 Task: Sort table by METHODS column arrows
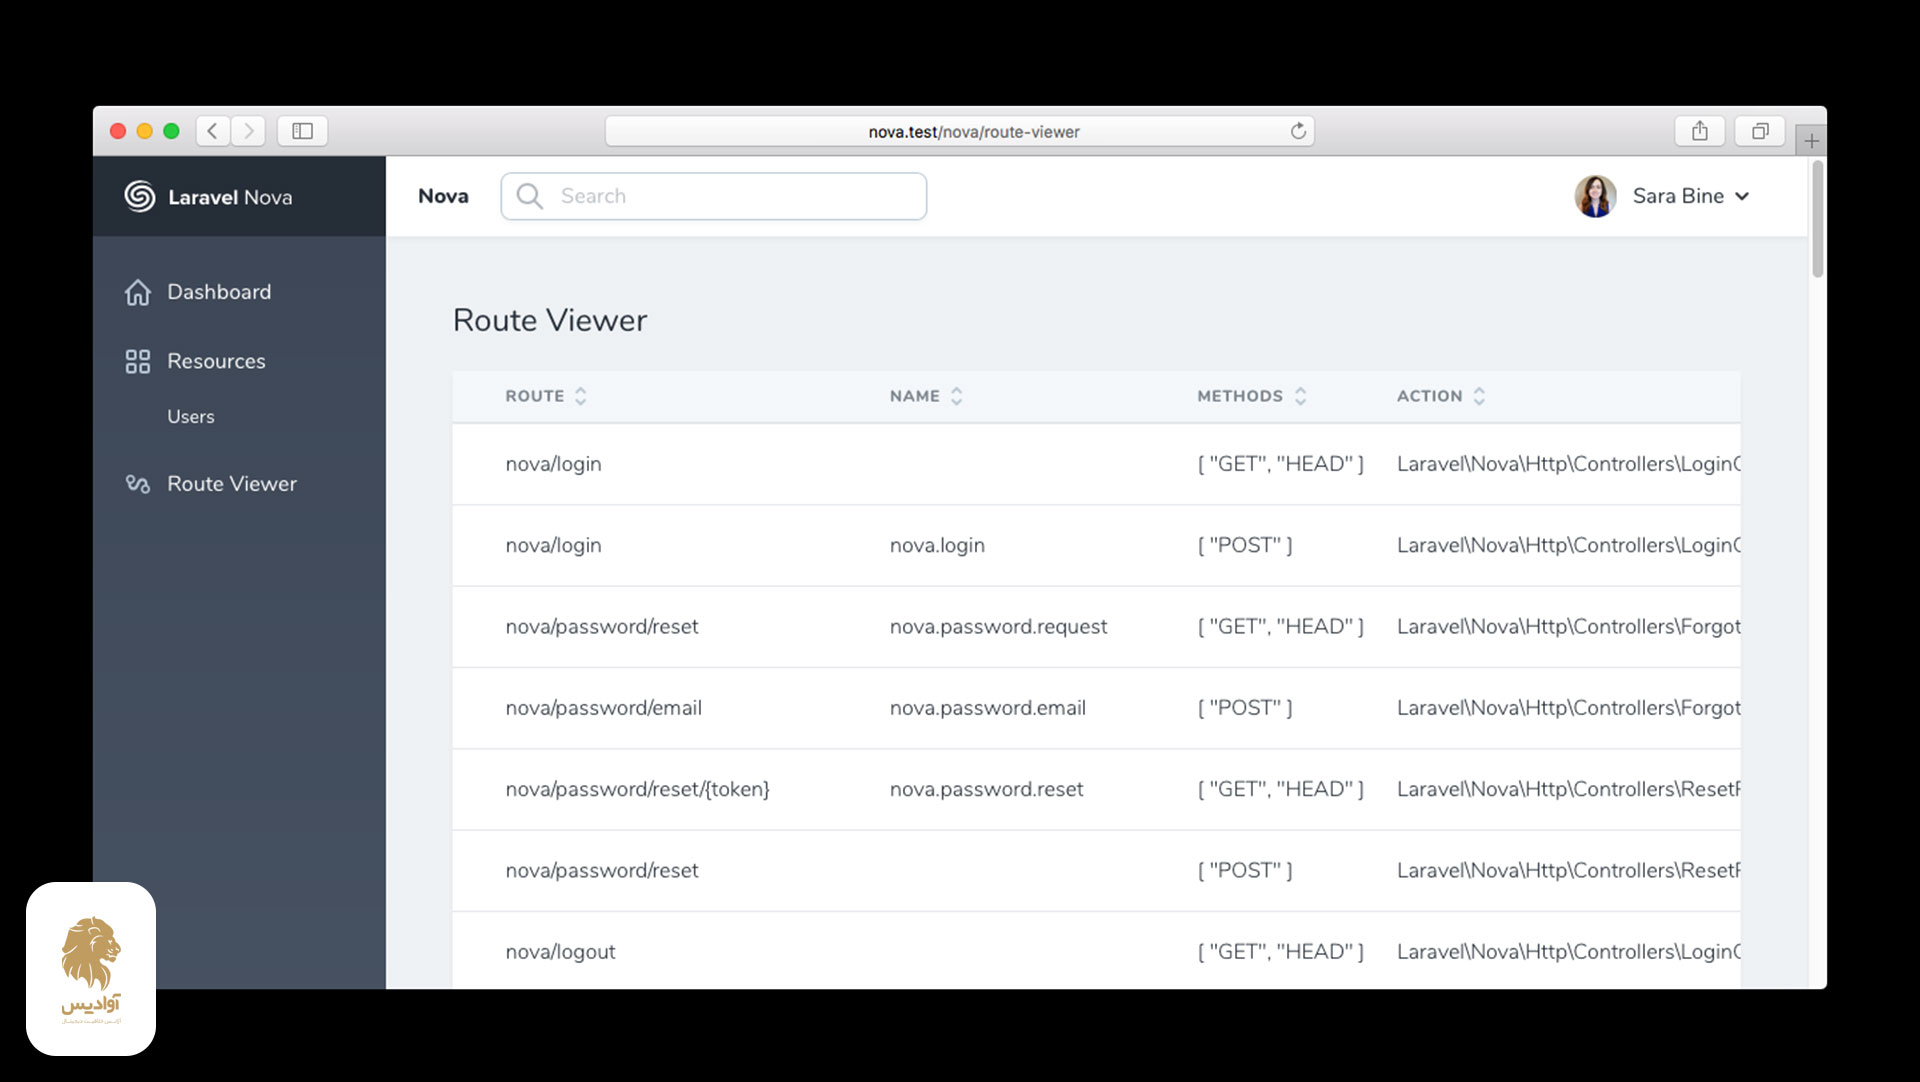pyautogui.click(x=1300, y=396)
